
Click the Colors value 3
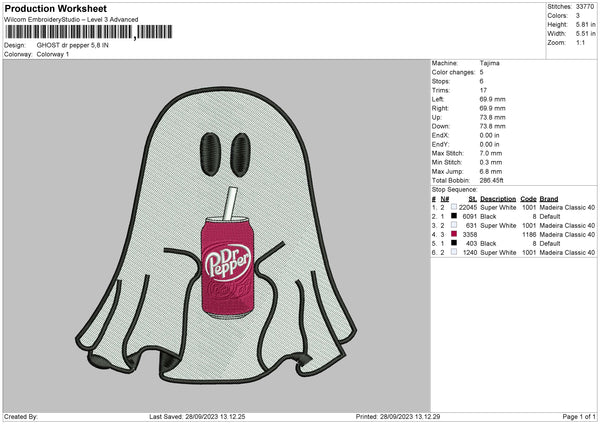pos(578,16)
